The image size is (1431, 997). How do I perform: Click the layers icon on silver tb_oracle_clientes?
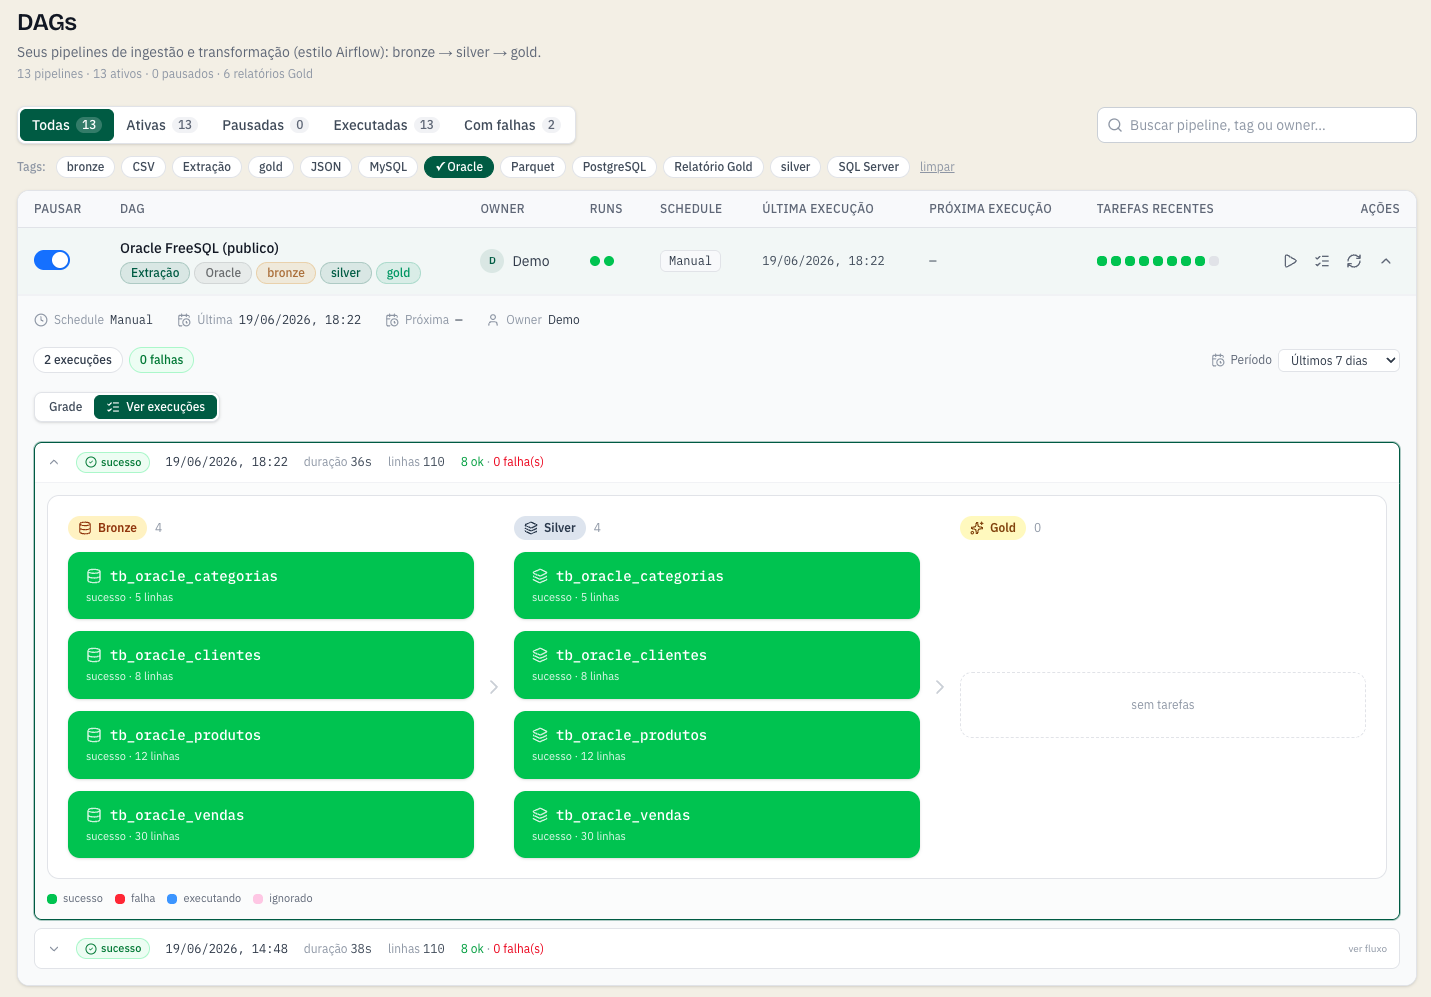tap(540, 655)
